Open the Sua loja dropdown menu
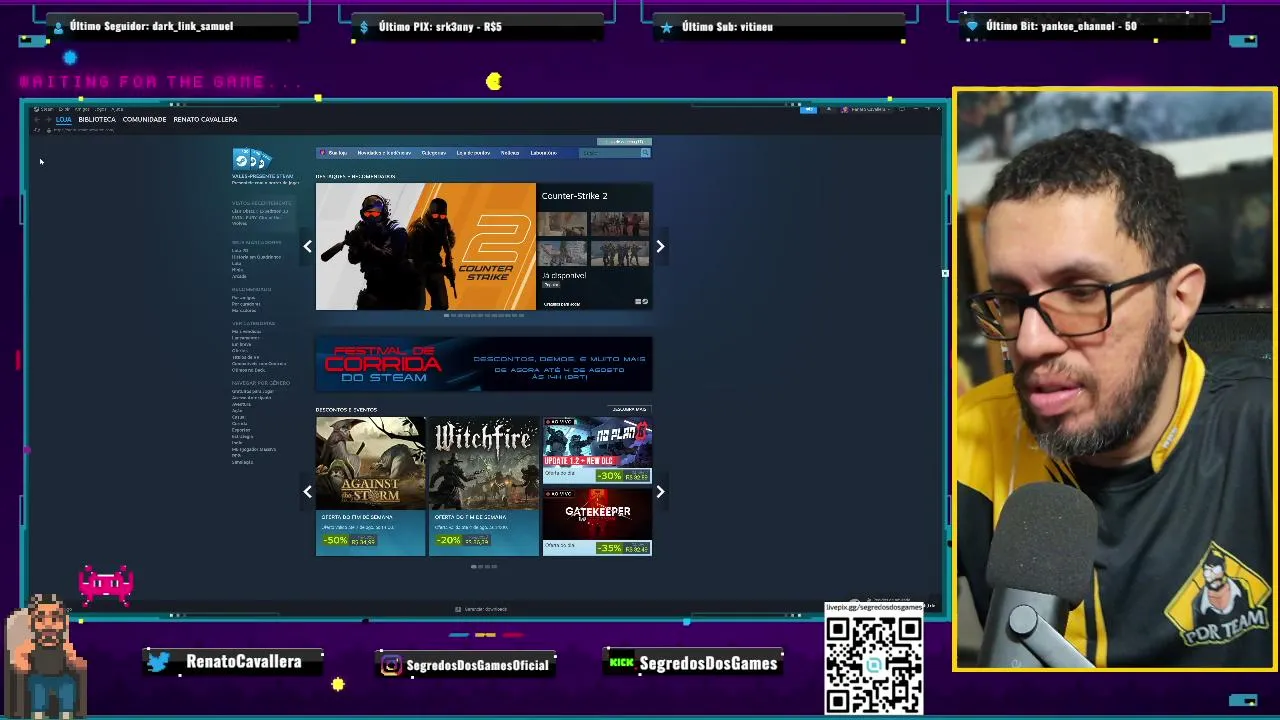Image resolution: width=1280 pixels, height=720 pixels. pos(337,153)
